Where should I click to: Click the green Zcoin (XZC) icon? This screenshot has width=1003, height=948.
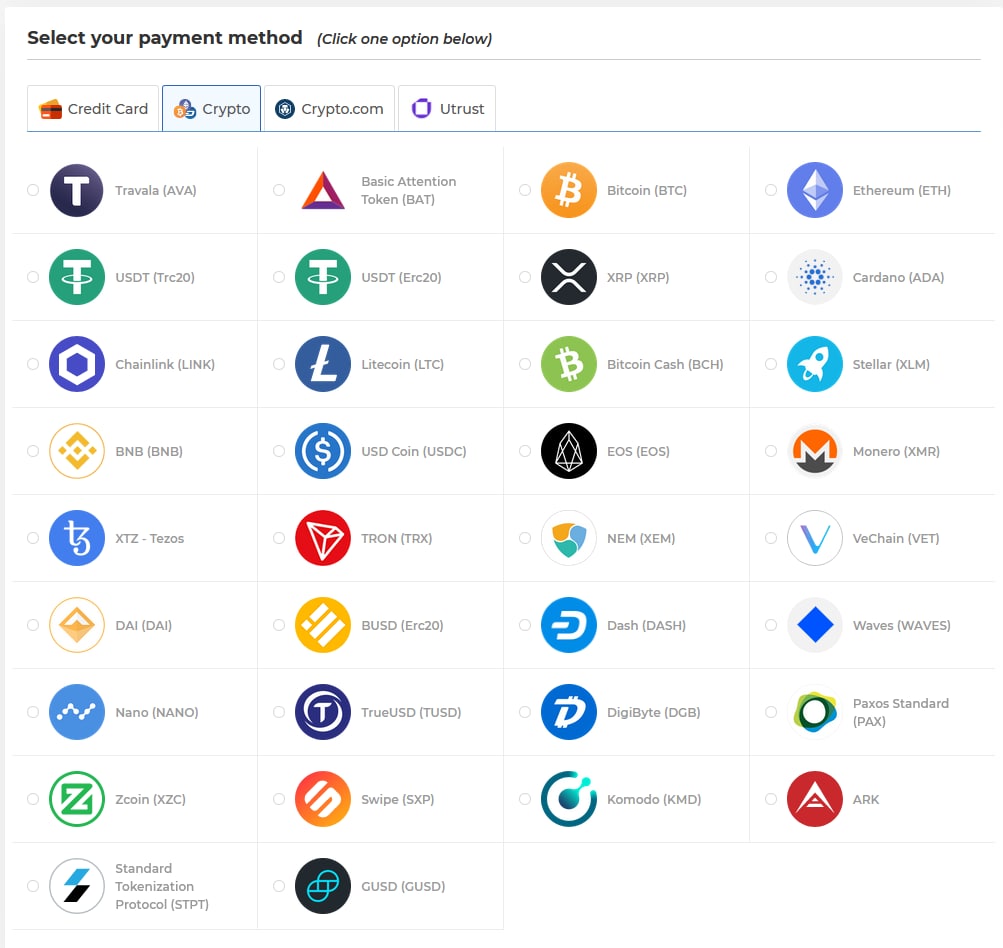[77, 800]
